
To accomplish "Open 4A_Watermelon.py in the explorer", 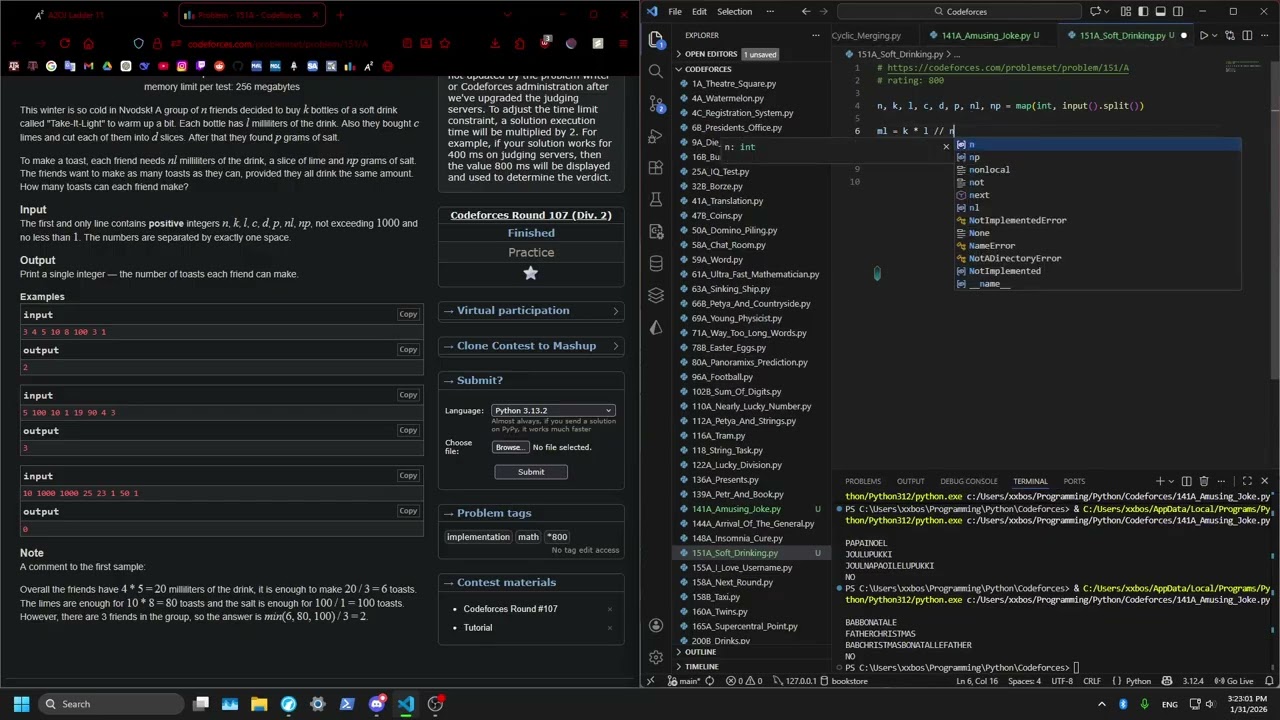I will (x=727, y=98).
